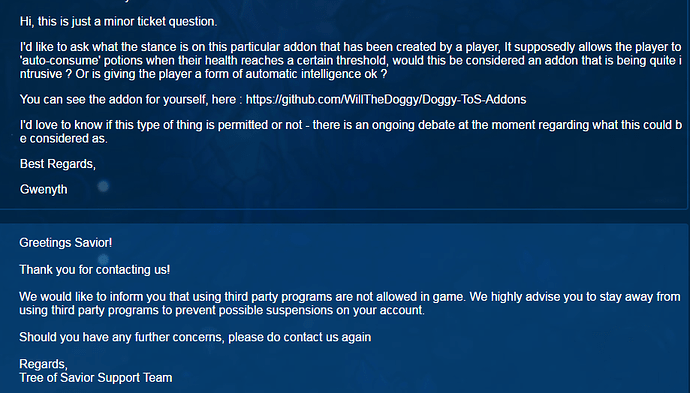Click "Tree of Savior Support Team" signature
Viewport: 690px width, 393px height.
point(96,378)
